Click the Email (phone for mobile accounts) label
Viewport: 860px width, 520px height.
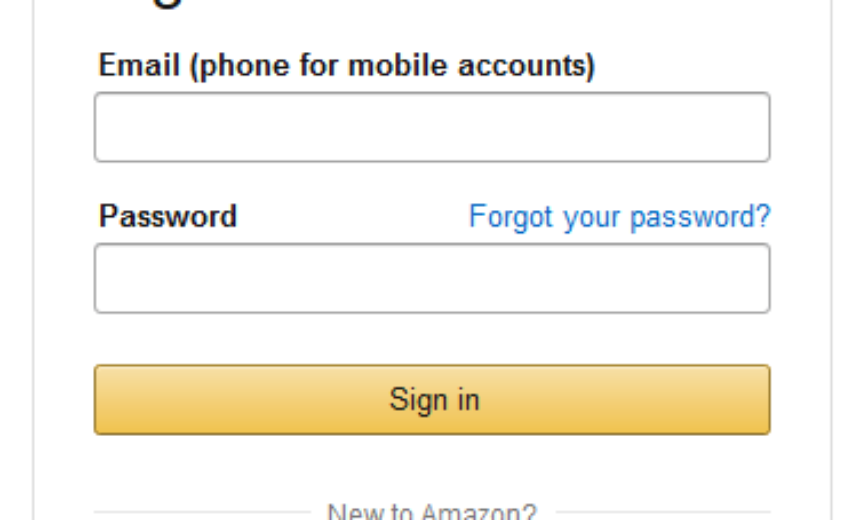tap(347, 66)
